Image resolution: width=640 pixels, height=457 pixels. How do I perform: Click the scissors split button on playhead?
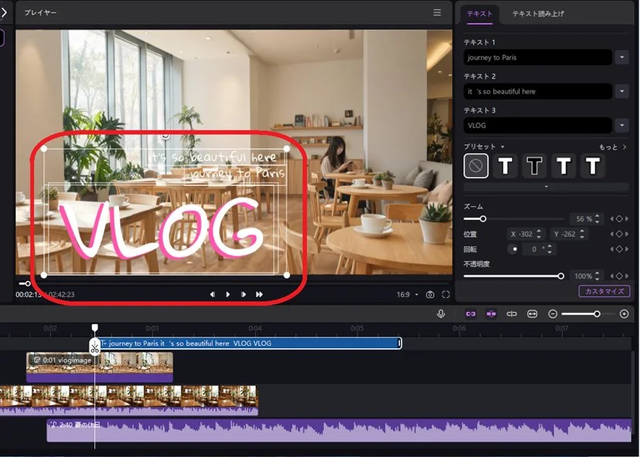pyautogui.click(x=95, y=348)
